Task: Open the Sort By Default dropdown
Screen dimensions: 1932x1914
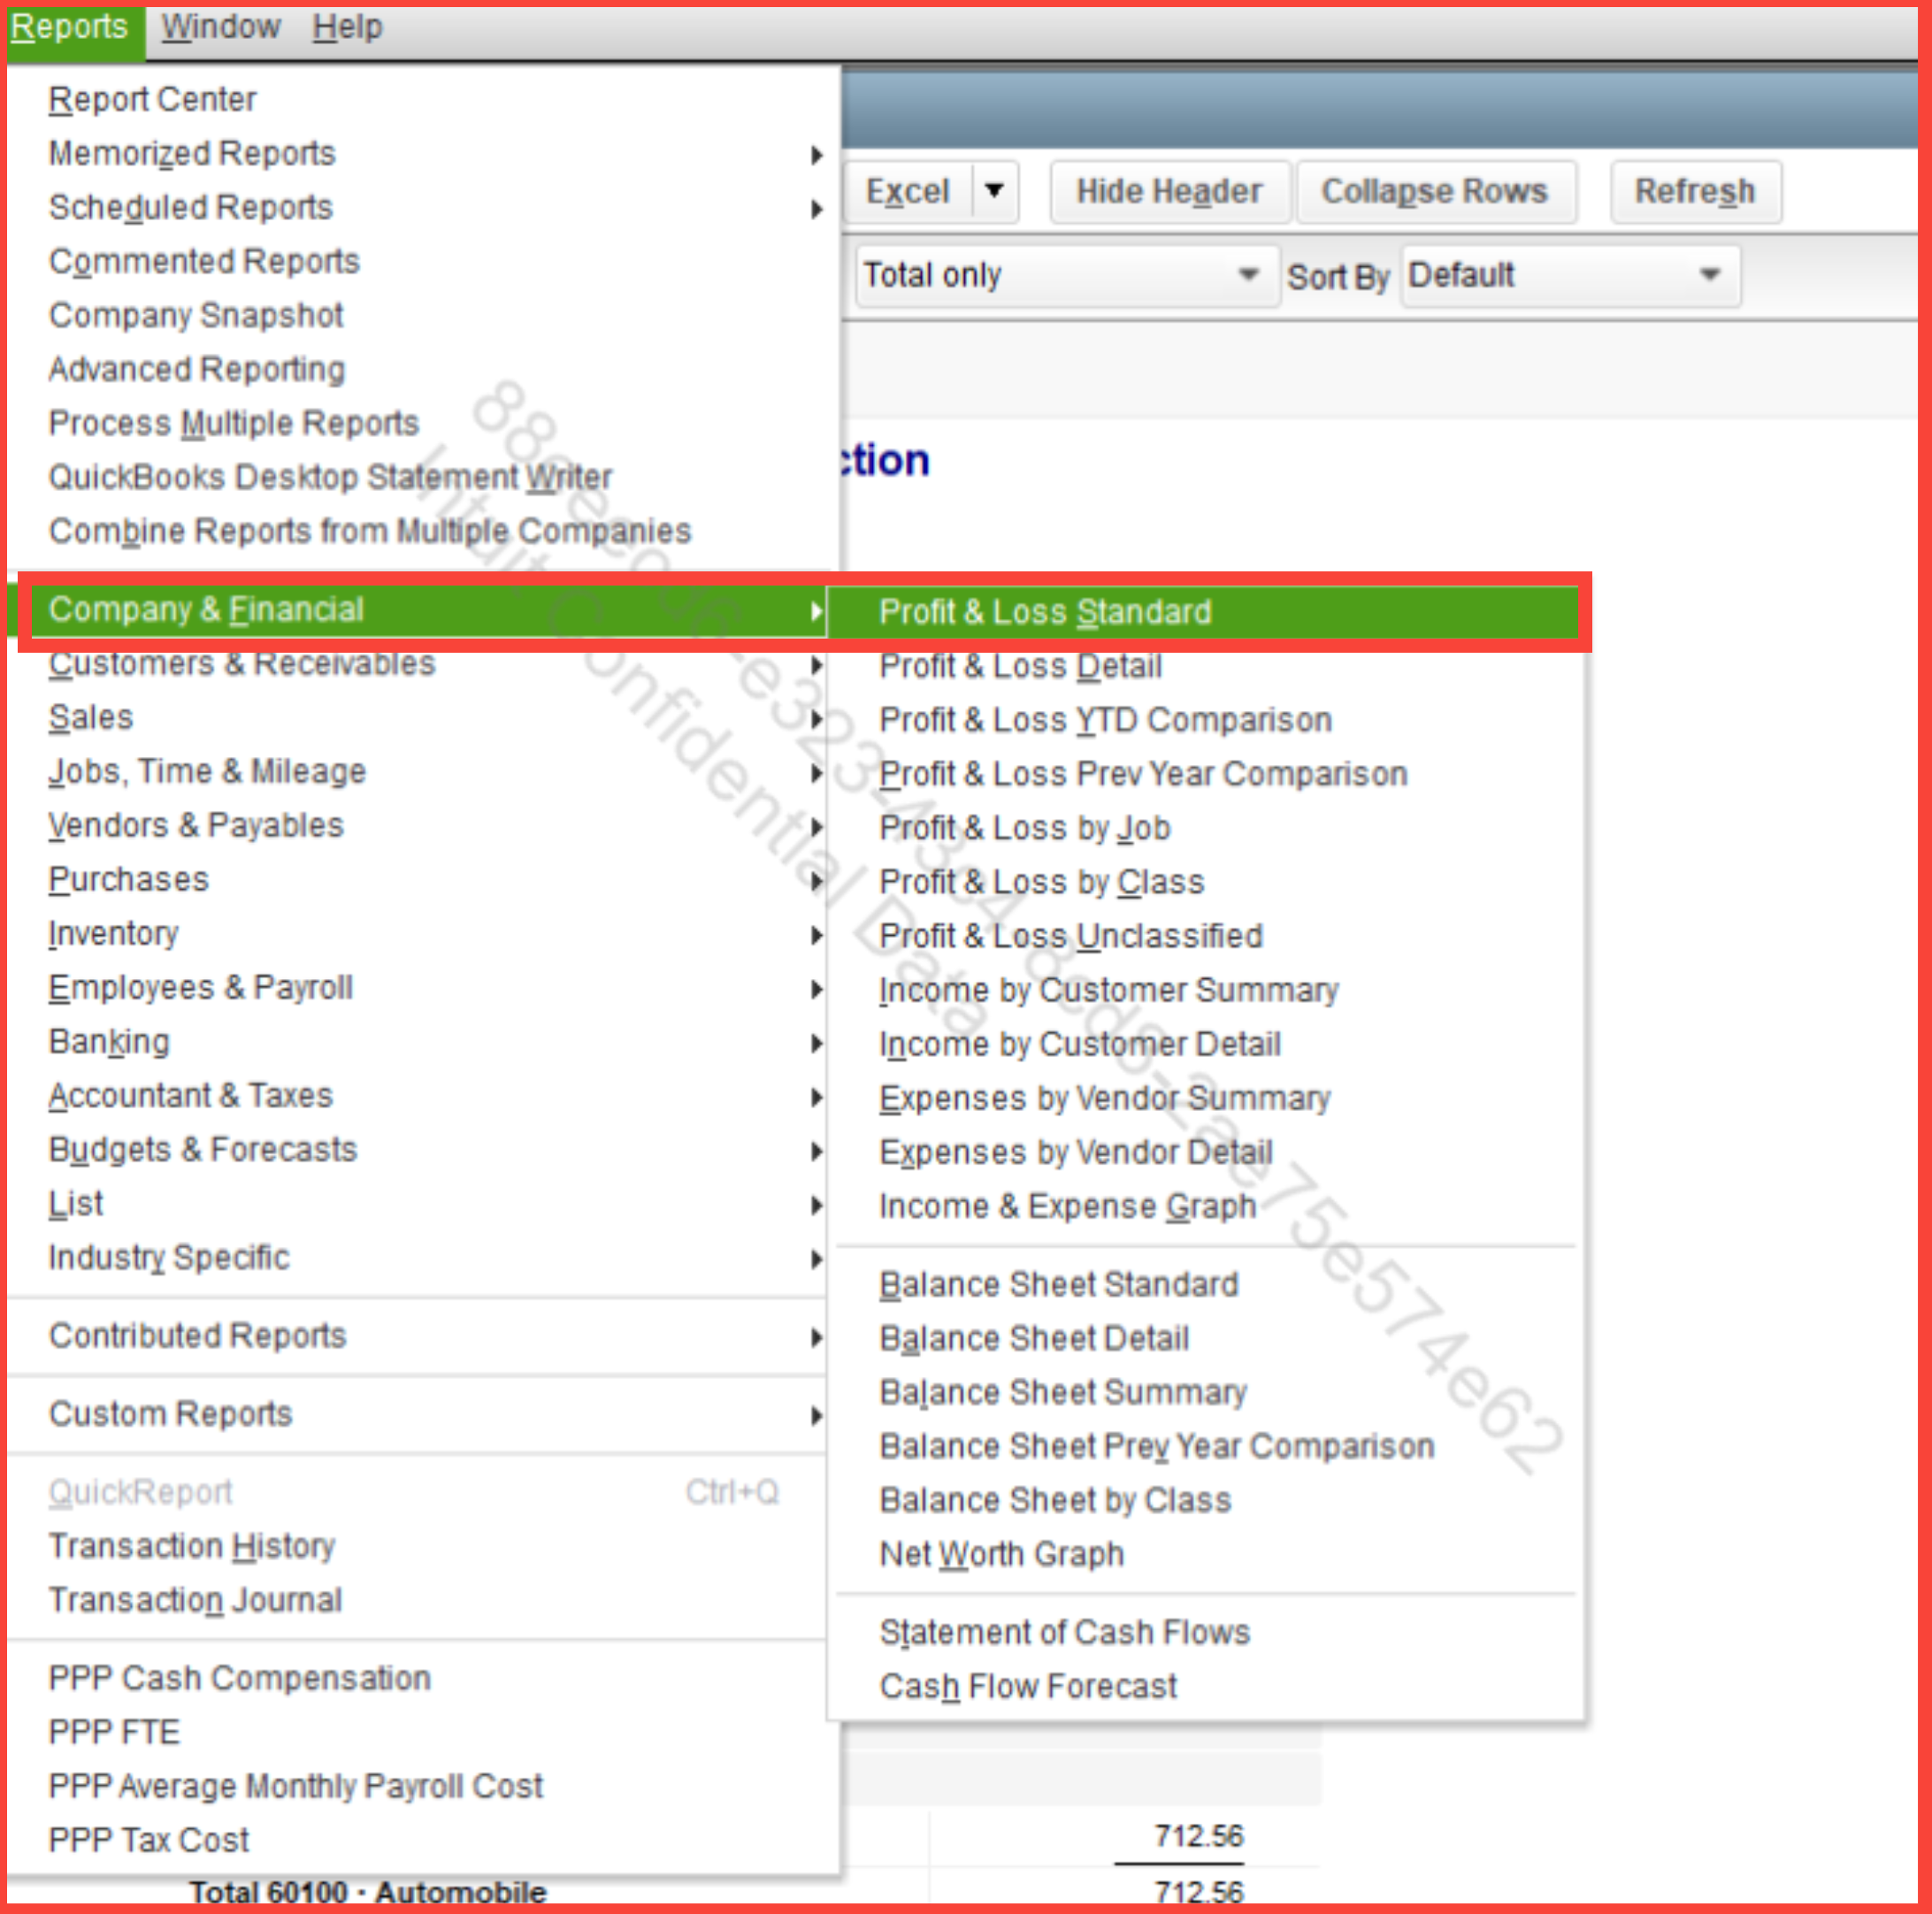Action: (1569, 275)
